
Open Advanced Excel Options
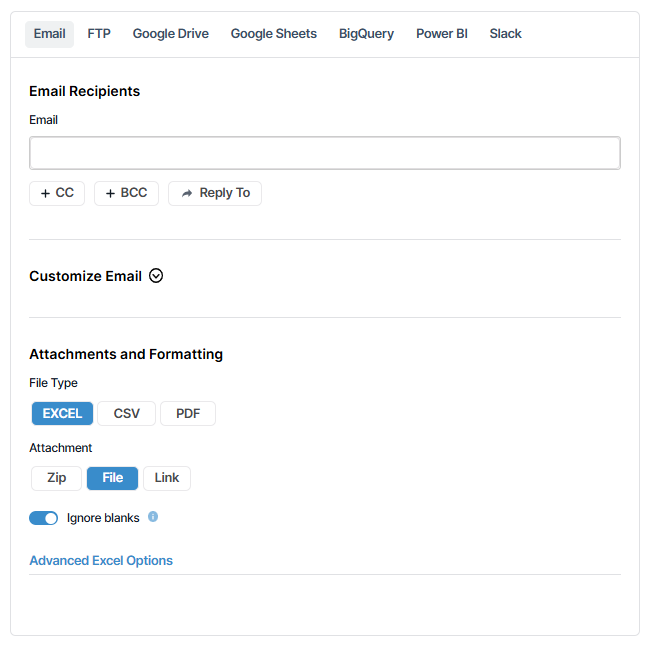(101, 561)
